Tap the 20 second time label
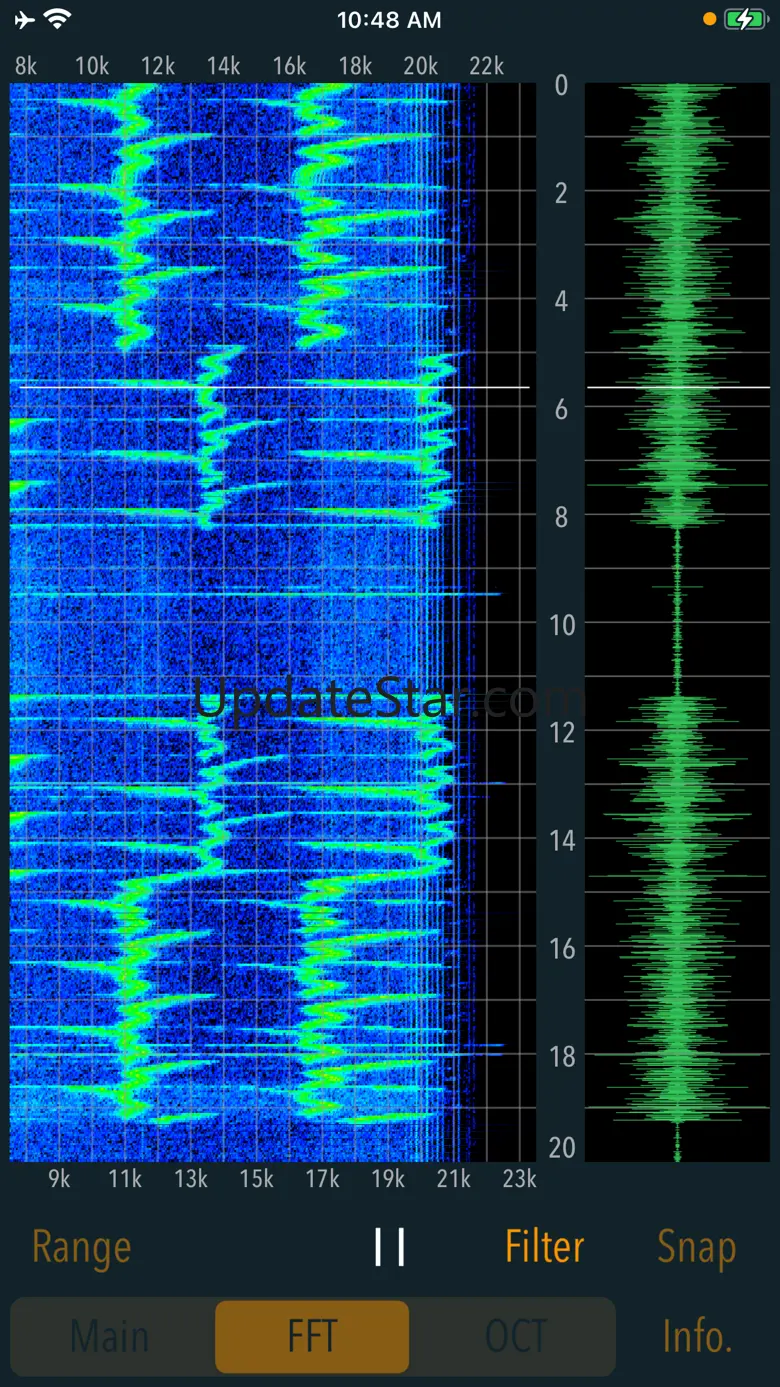 (x=562, y=1147)
